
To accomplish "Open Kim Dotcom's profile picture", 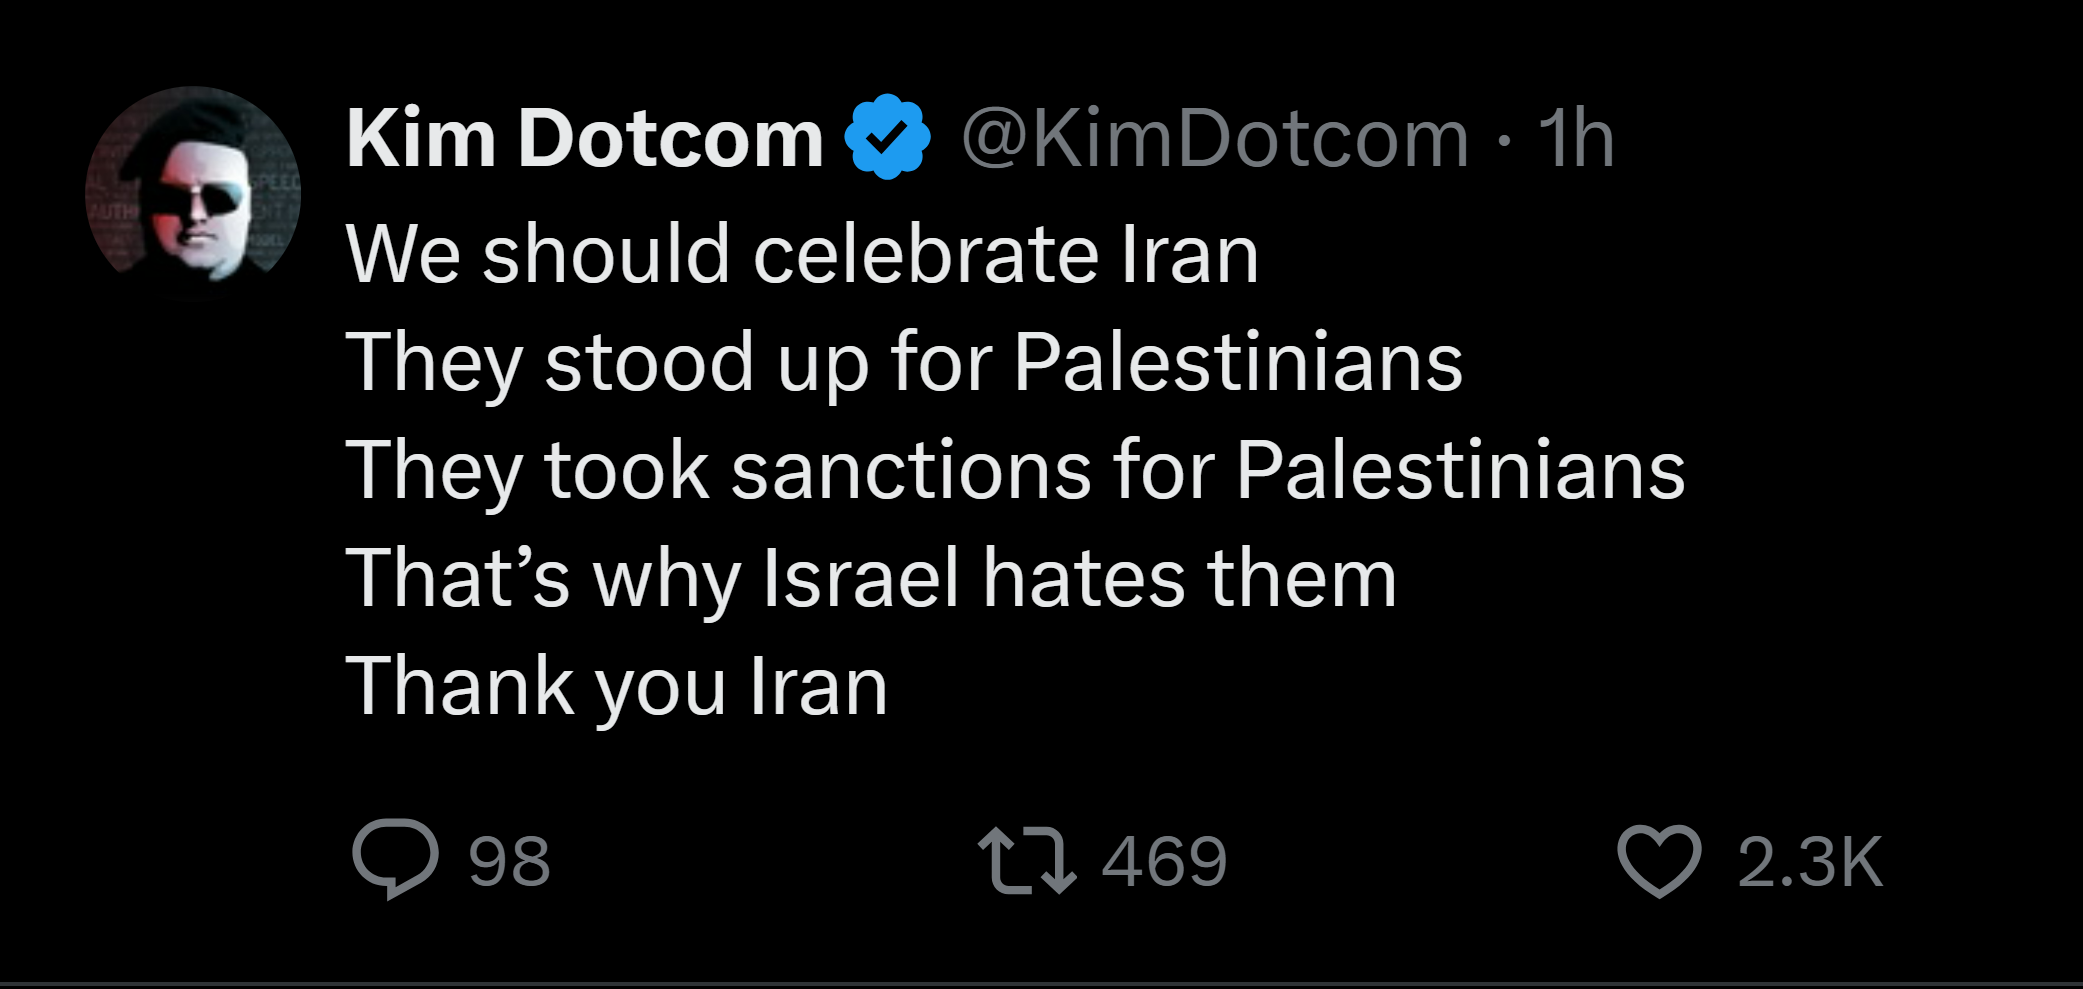I will point(193,192).
